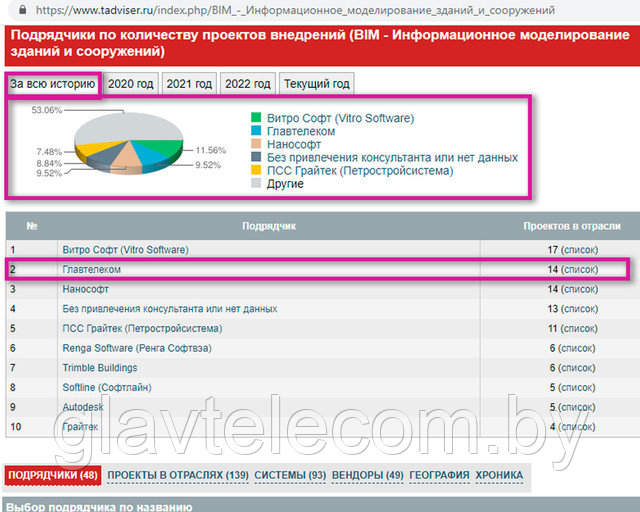Open Главтелеком link in table row 2

[91, 269]
